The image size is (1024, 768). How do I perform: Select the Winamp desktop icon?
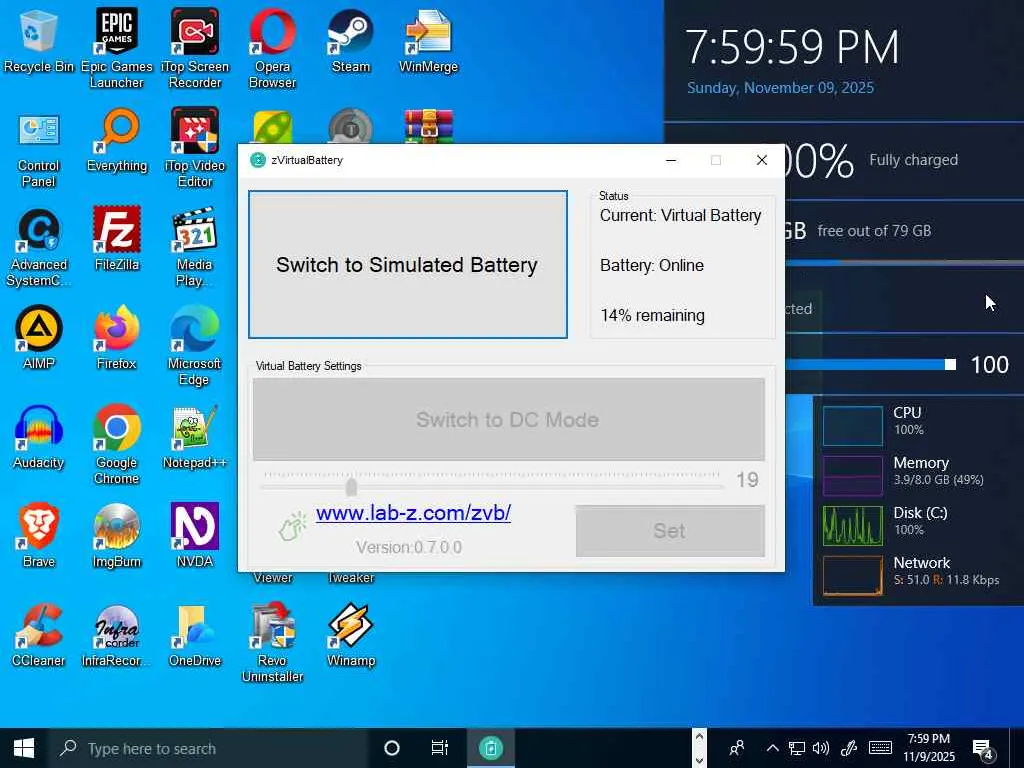(x=351, y=635)
